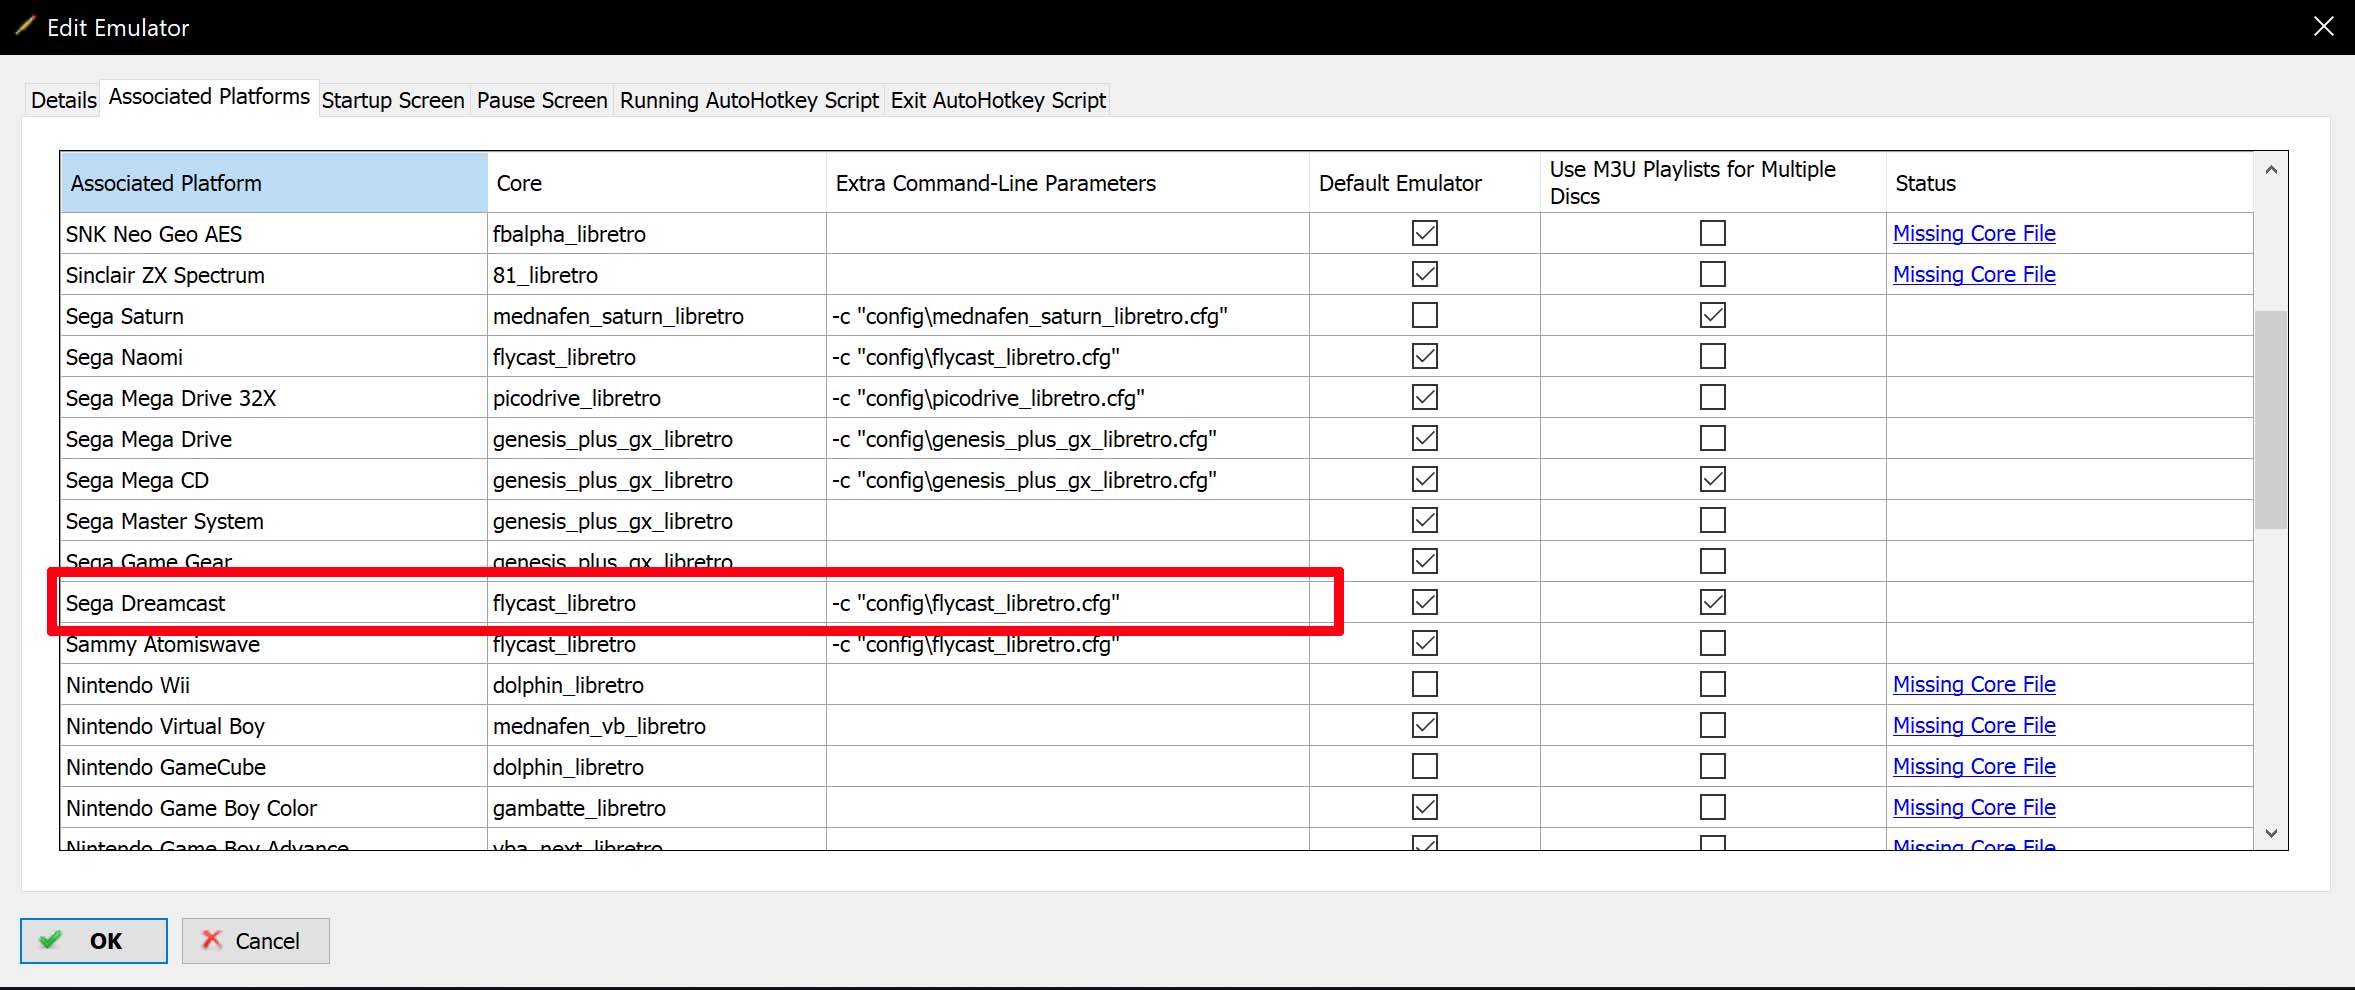2355x990 pixels.
Task: Toggle Default Emulator checkbox for SNK Neo Geo AES
Action: [x=1425, y=233]
